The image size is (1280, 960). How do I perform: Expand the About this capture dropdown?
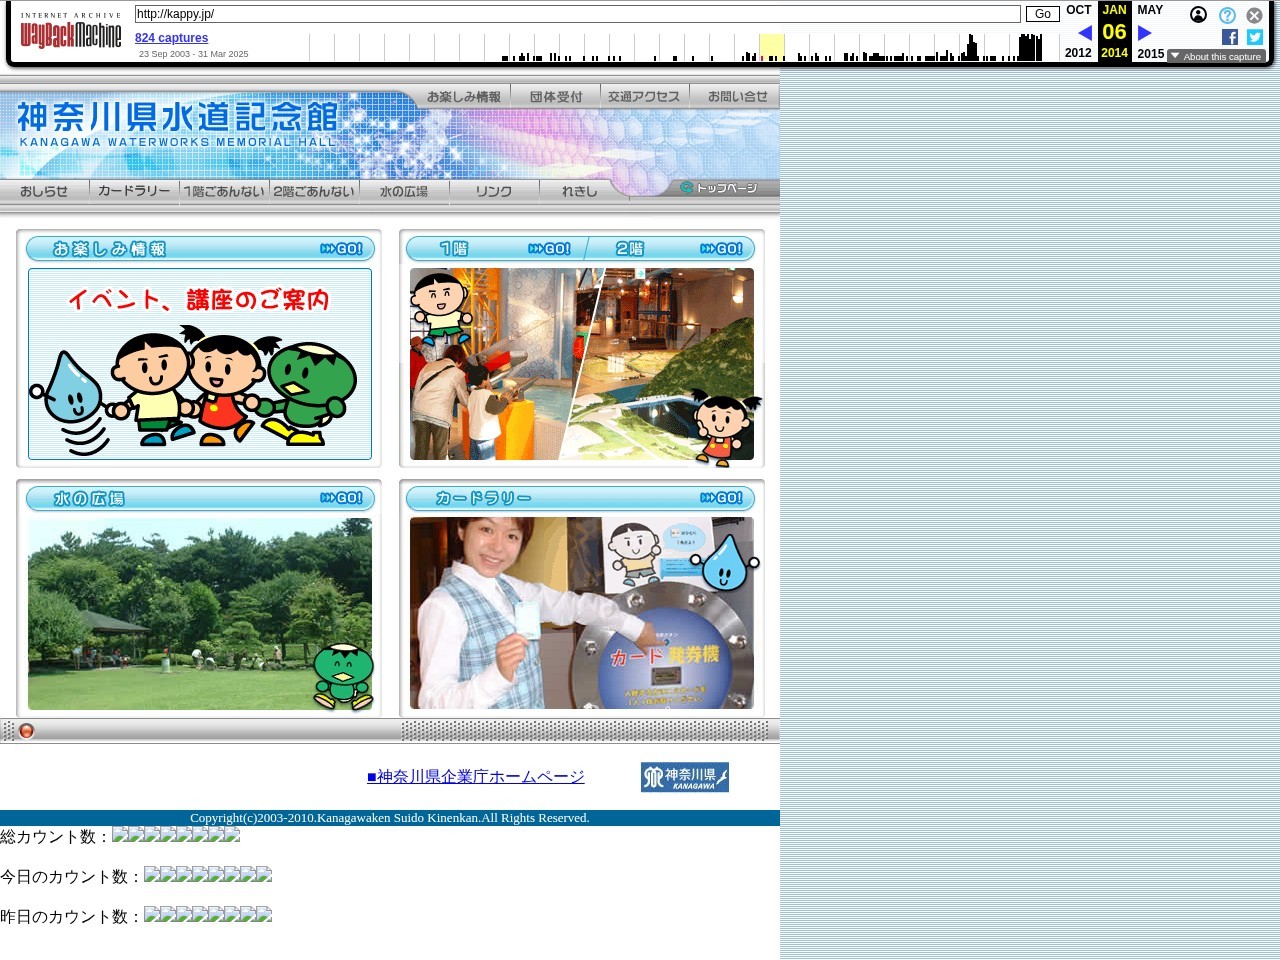coord(1216,57)
